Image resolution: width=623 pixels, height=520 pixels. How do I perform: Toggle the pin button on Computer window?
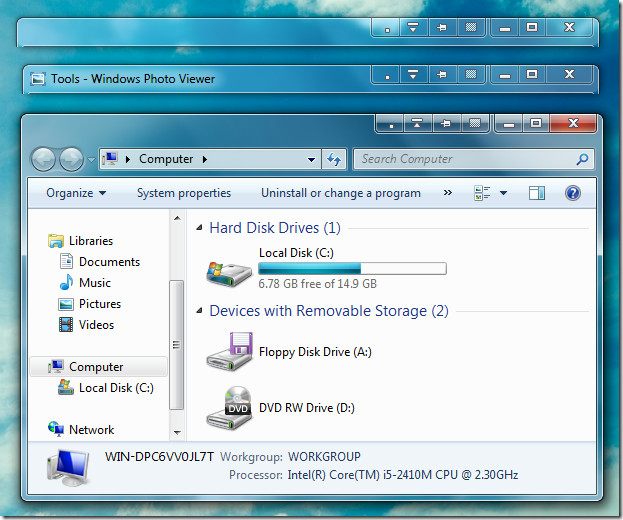point(446,124)
